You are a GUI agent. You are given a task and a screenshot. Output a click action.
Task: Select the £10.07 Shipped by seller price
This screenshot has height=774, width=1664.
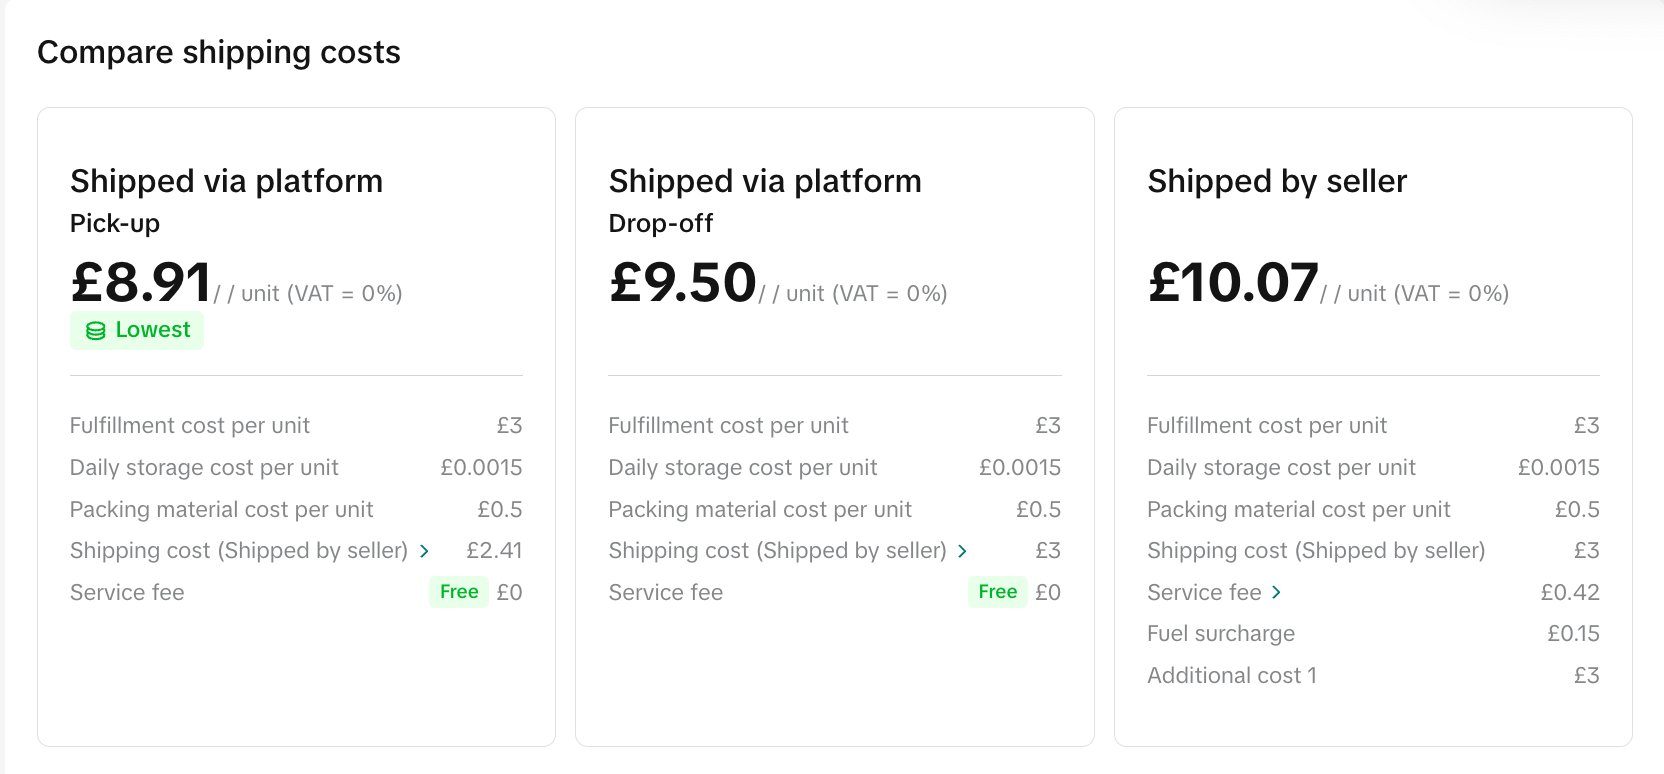click(x=1233, y=282)
